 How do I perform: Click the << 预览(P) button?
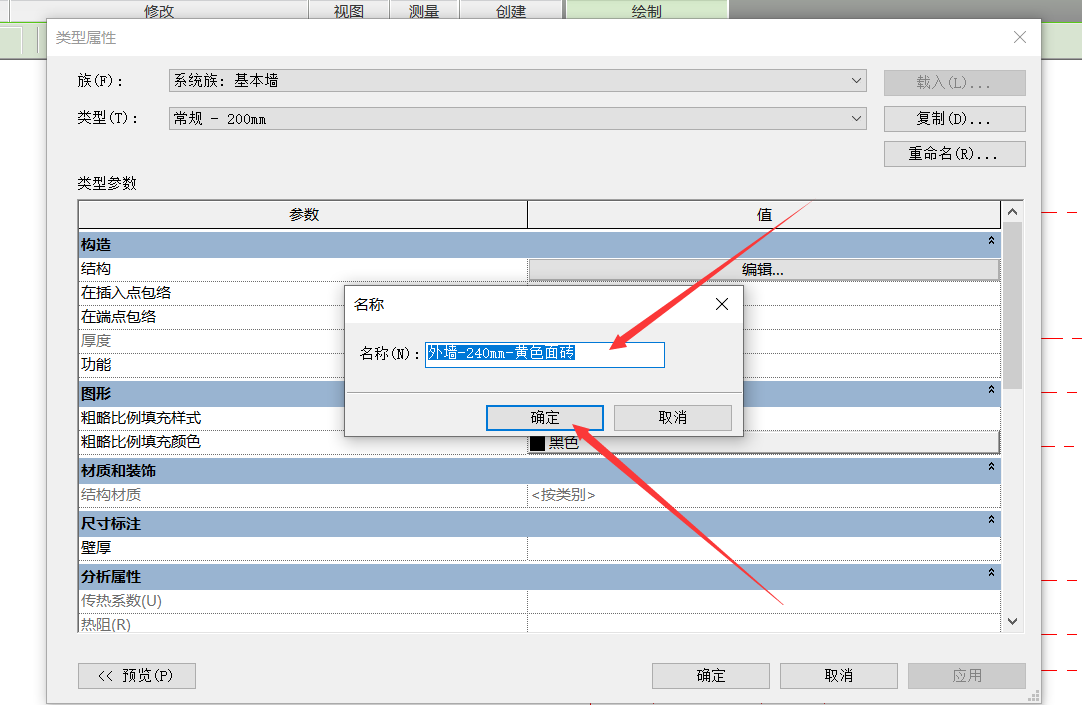pyautogui.click(x=136, y=676)
